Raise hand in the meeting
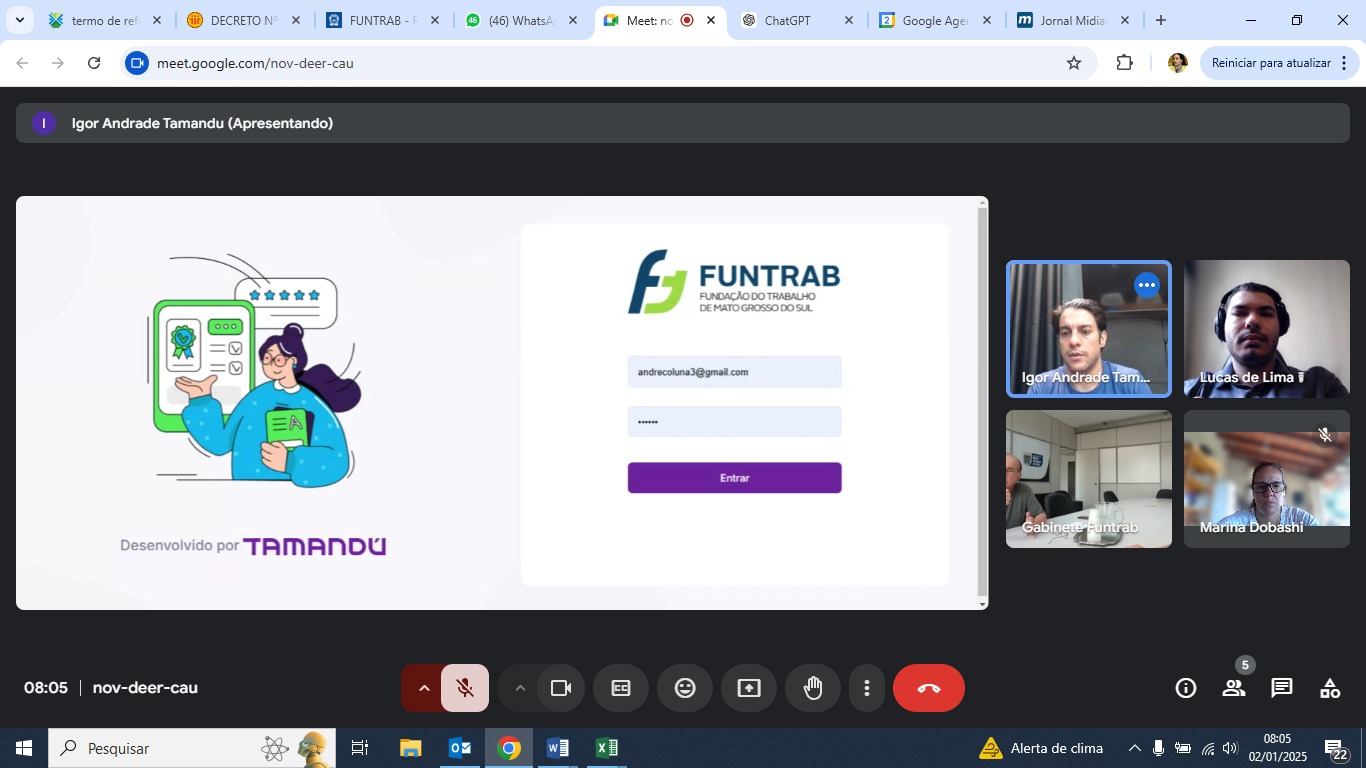1366x768 pixels. point(813,688)
